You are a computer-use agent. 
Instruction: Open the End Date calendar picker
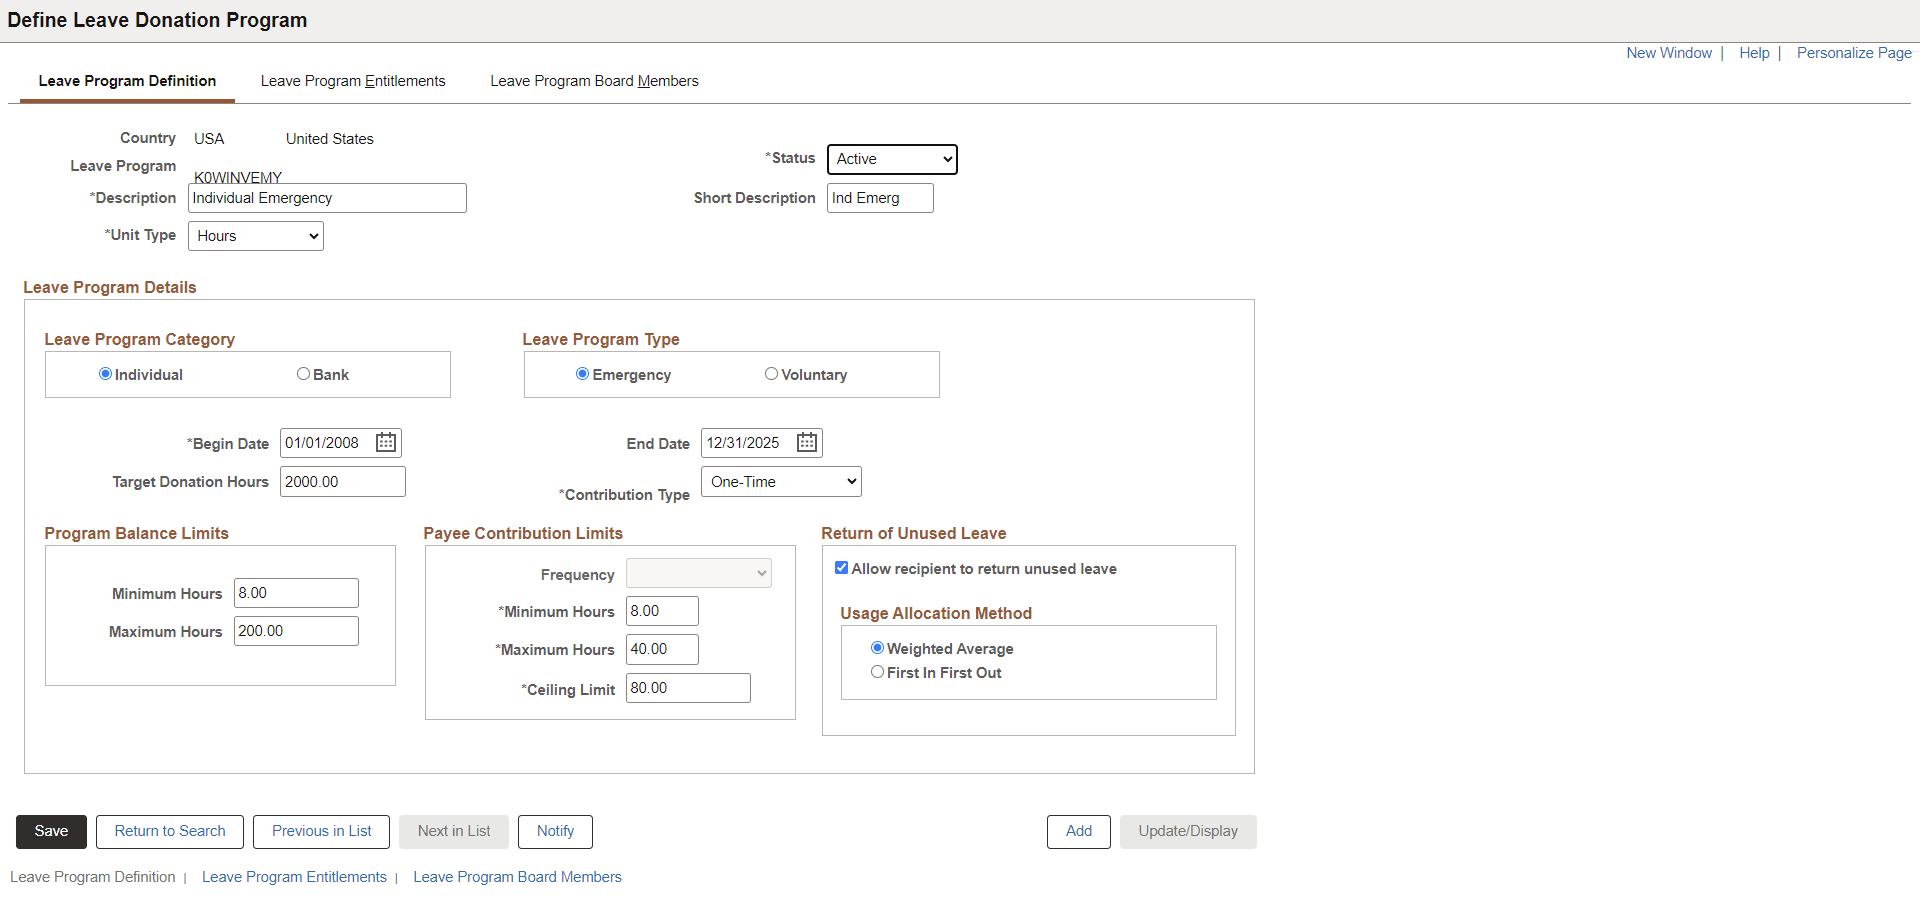tap(806, 442)
